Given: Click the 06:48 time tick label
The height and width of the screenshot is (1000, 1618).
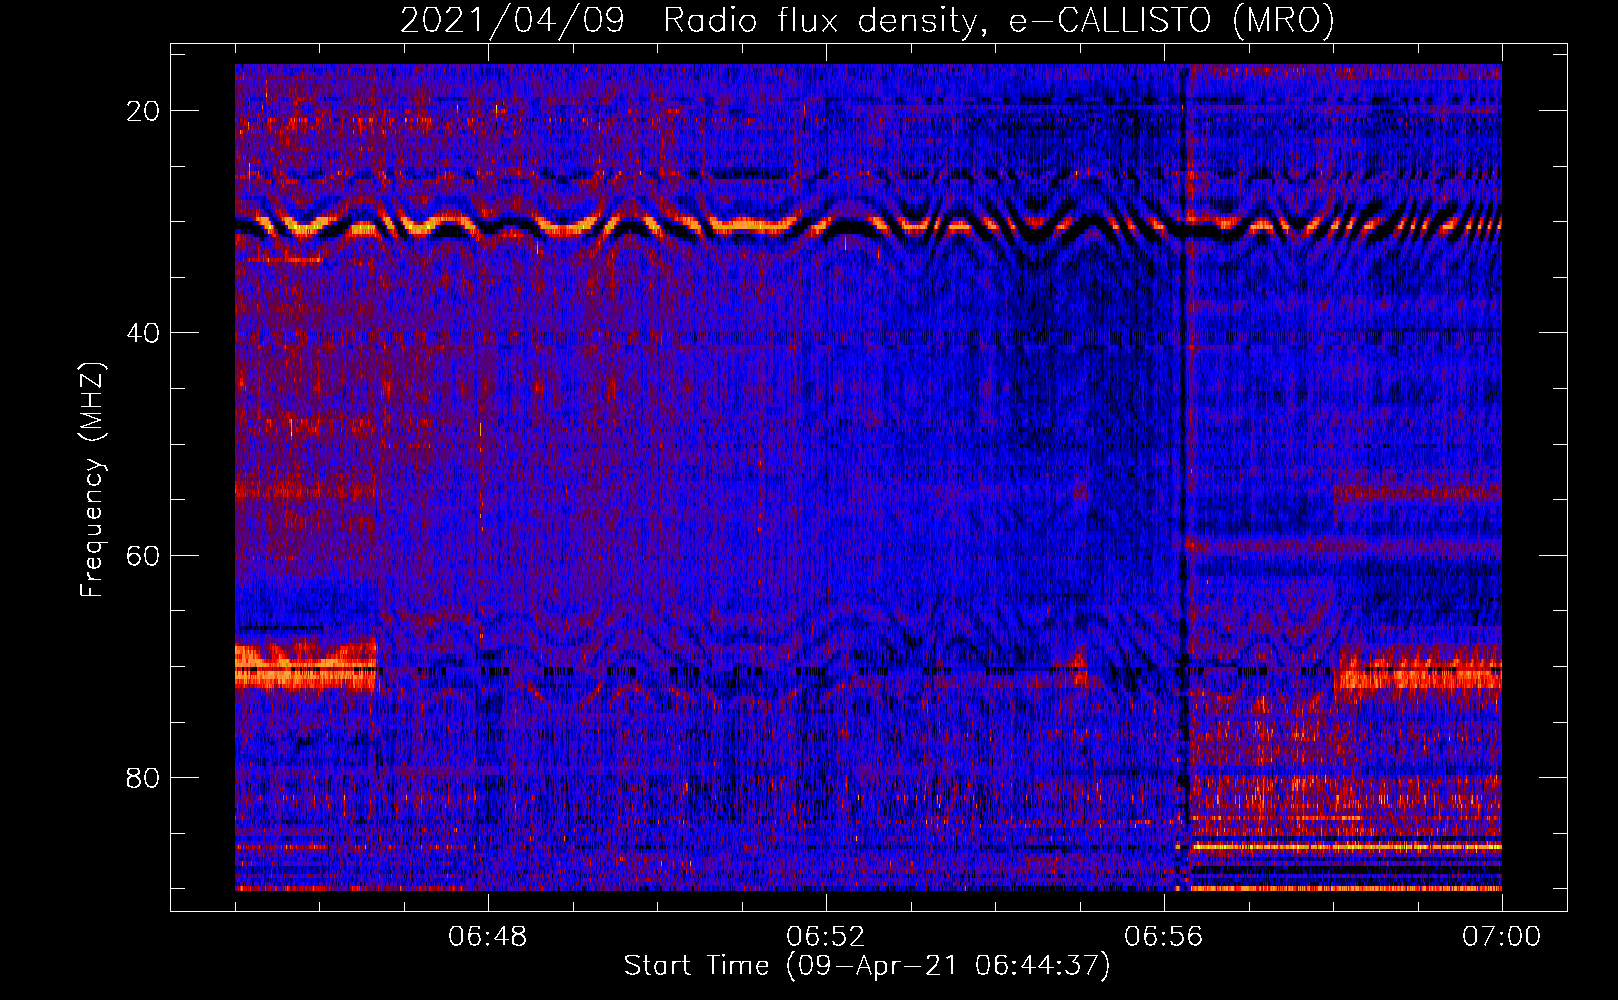Looking at the screenshot, I should [488, 937].
